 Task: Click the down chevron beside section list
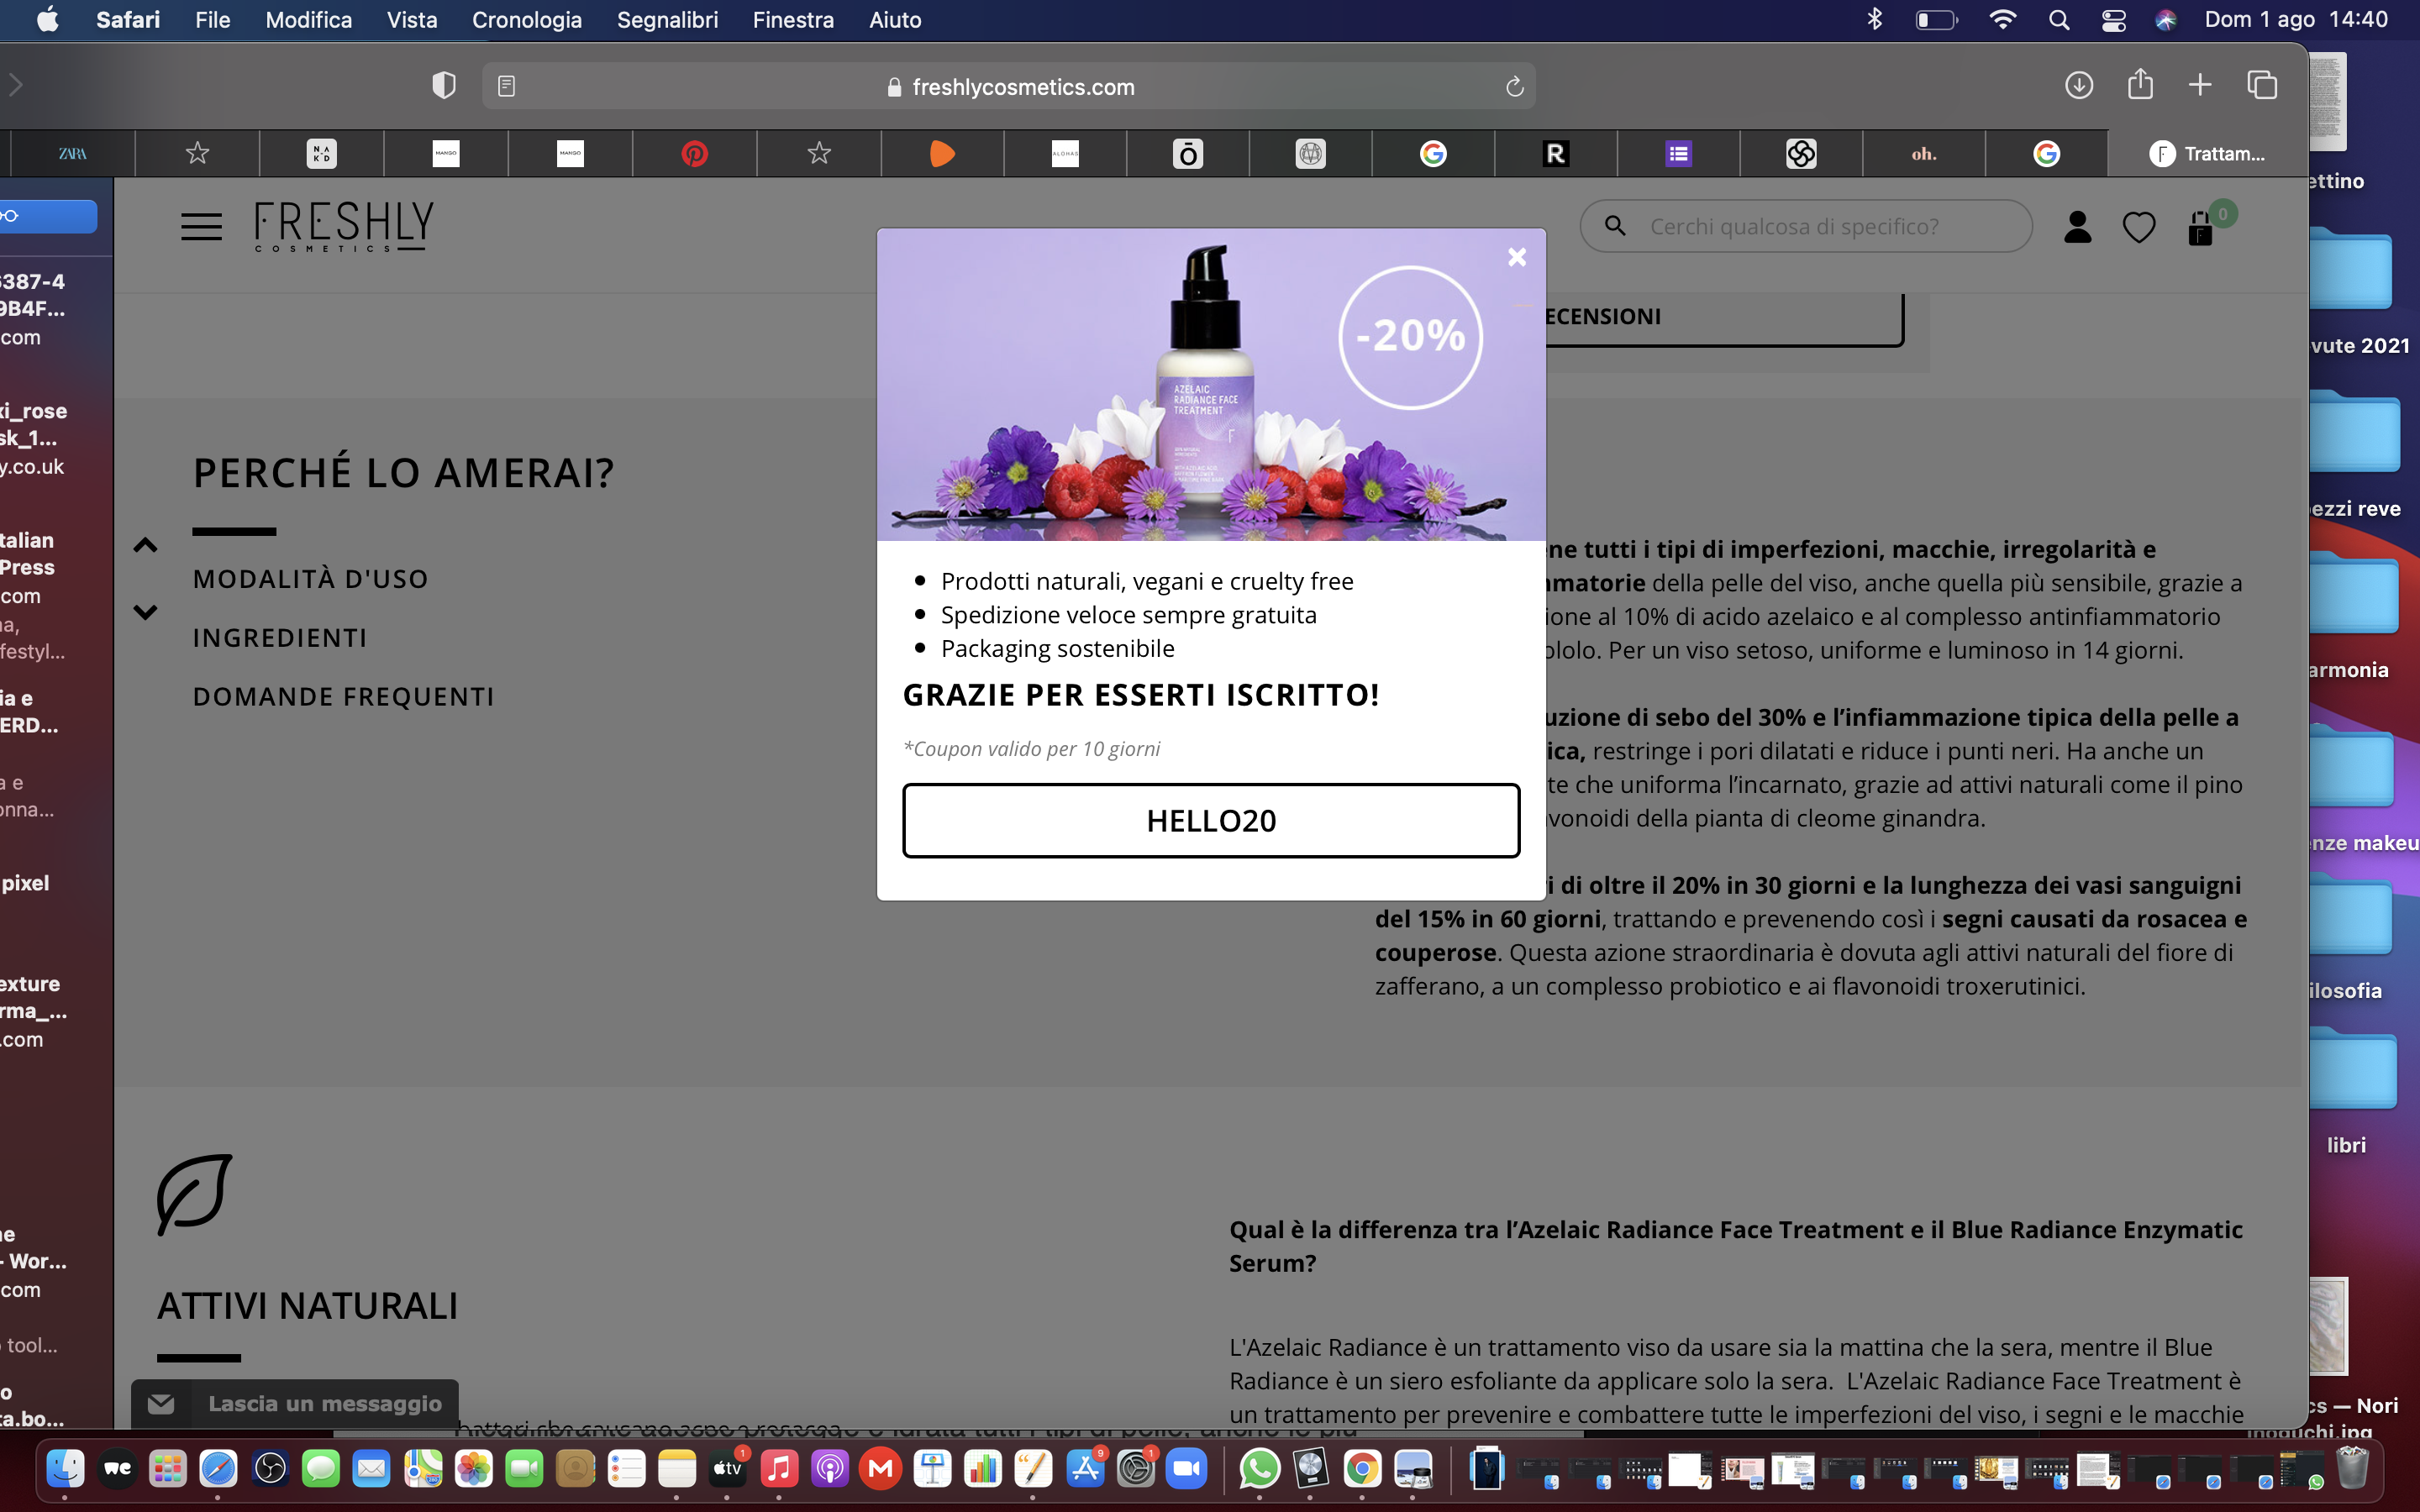click(x=145, y=612)
